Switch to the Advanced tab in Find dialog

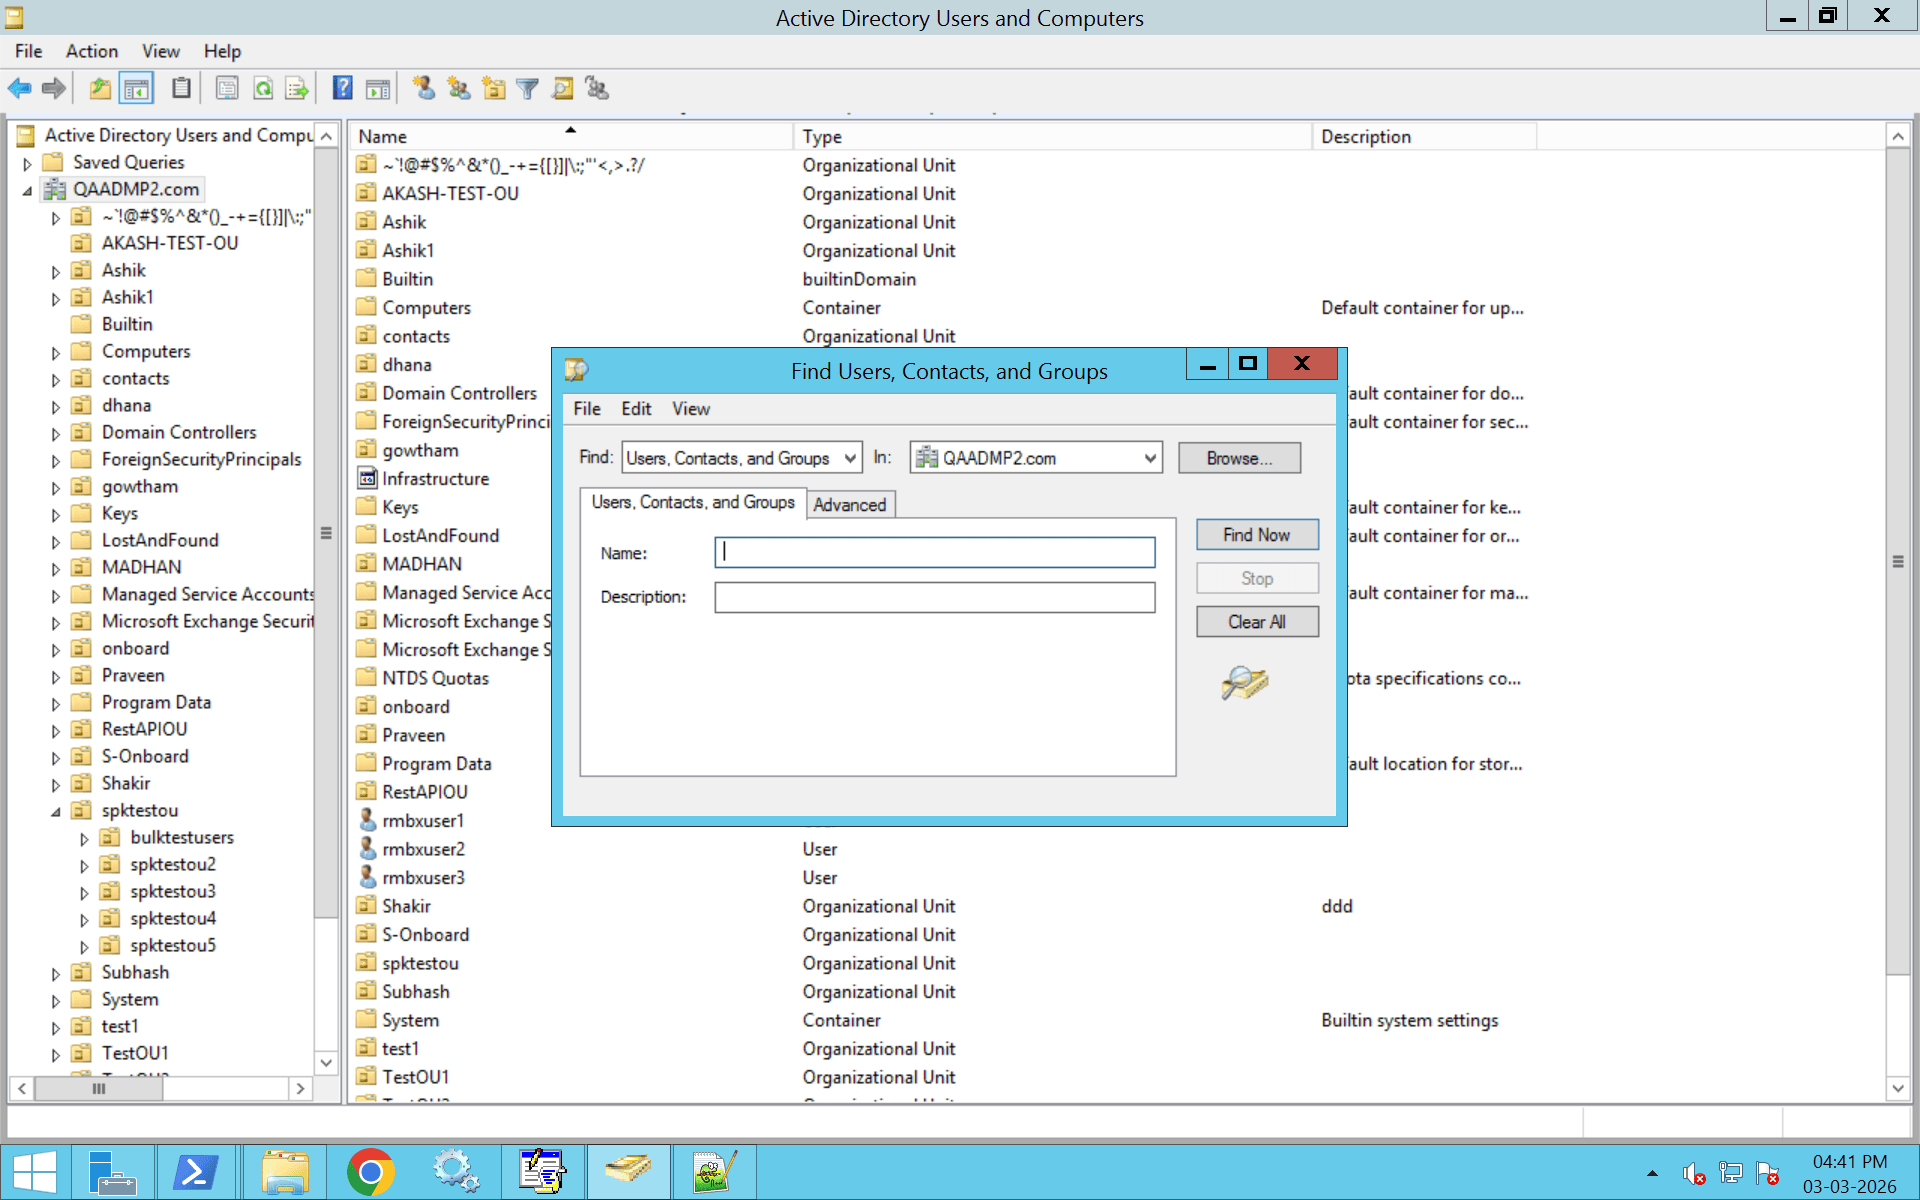(850, 504)
